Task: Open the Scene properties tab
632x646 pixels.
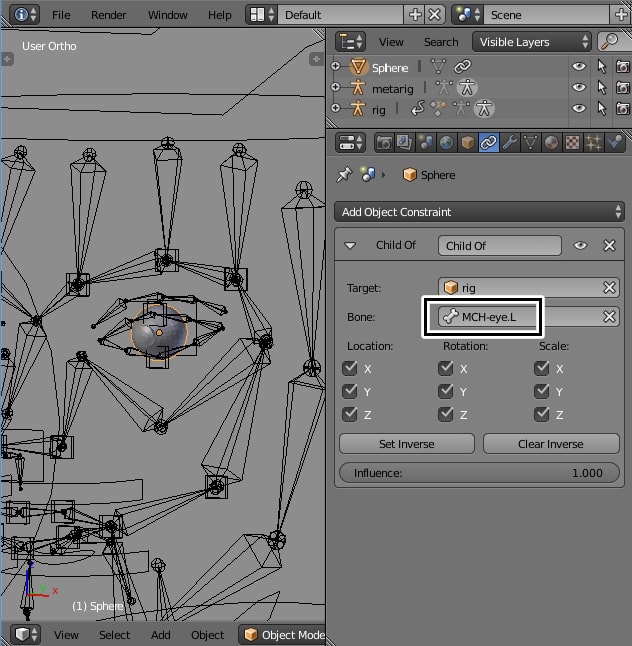Action: pyautogui.click(x=426, y=143)
